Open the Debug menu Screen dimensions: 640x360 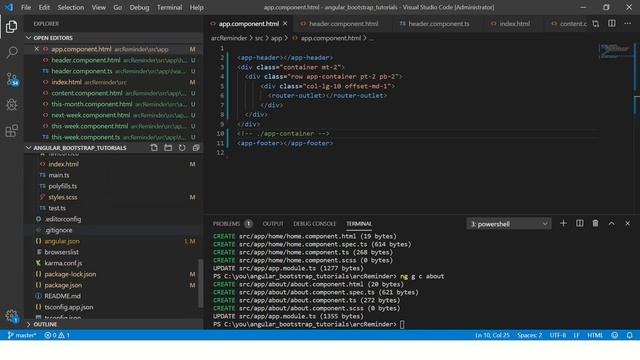pyautogui.click(x=139, y=7)
